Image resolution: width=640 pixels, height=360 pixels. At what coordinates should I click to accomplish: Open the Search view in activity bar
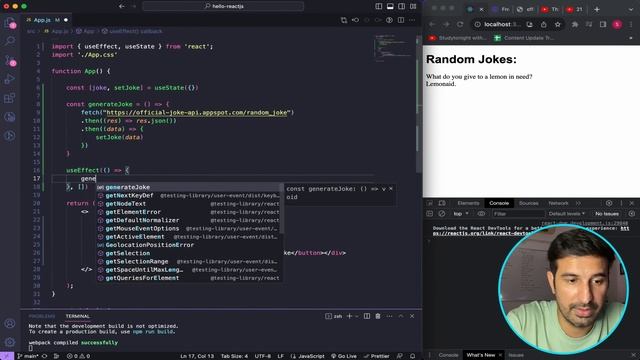tap(10, 41)
